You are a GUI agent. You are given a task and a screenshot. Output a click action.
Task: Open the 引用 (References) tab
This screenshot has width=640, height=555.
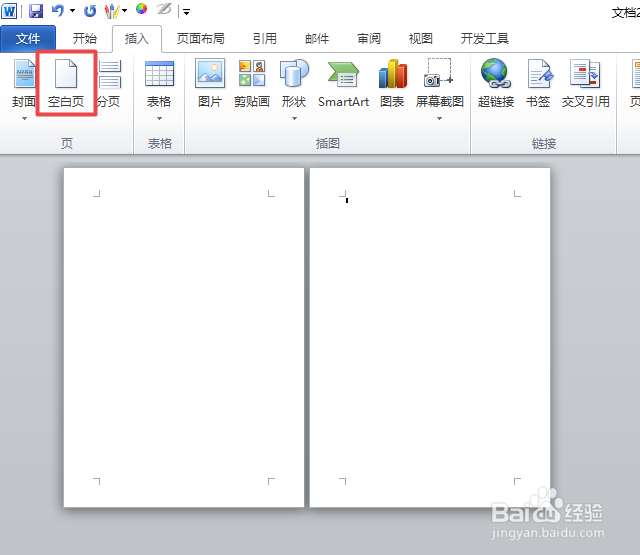[264, 39]
